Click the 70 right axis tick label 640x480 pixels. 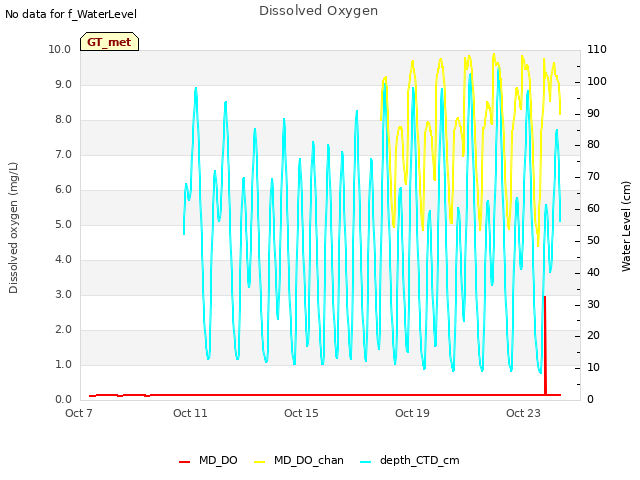(x=593, y=177)
